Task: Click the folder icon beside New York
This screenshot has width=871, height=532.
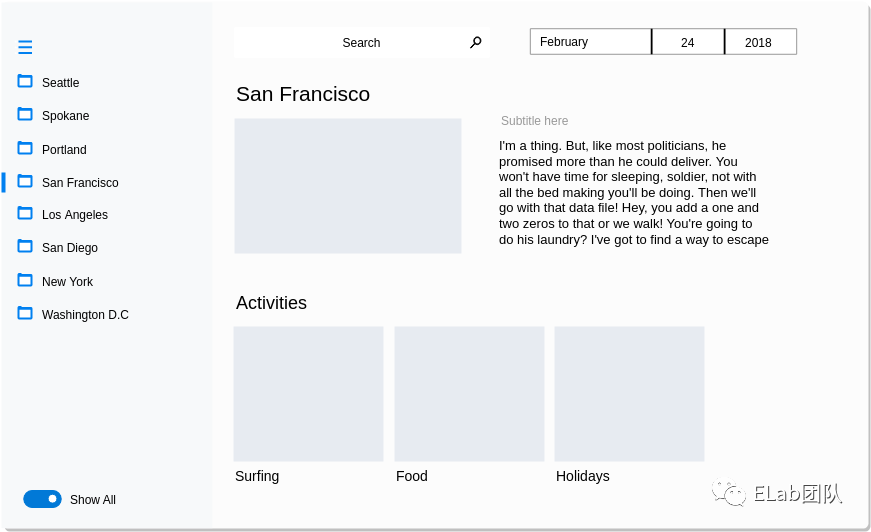Action: 25,280
